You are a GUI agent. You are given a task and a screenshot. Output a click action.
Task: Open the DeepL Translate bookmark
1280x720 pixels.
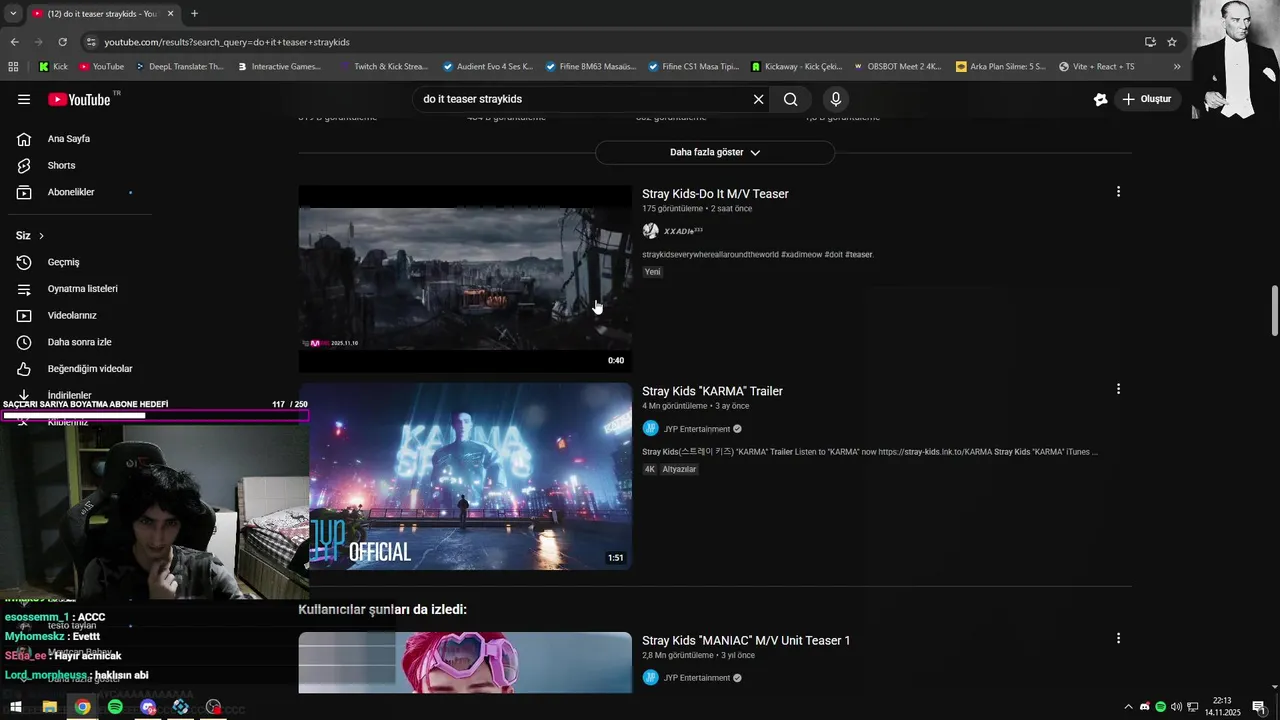pyautogui.click(x=179, y=67)
